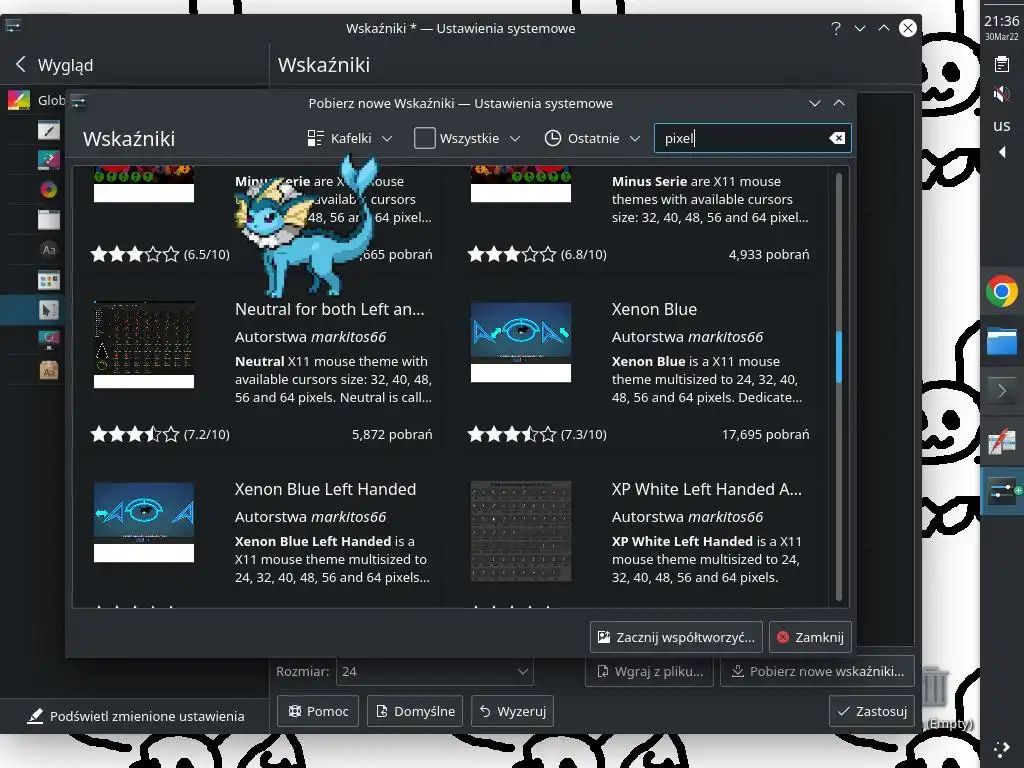
Task: Open Window Decorations icon in sidebar
Action: 48,219
